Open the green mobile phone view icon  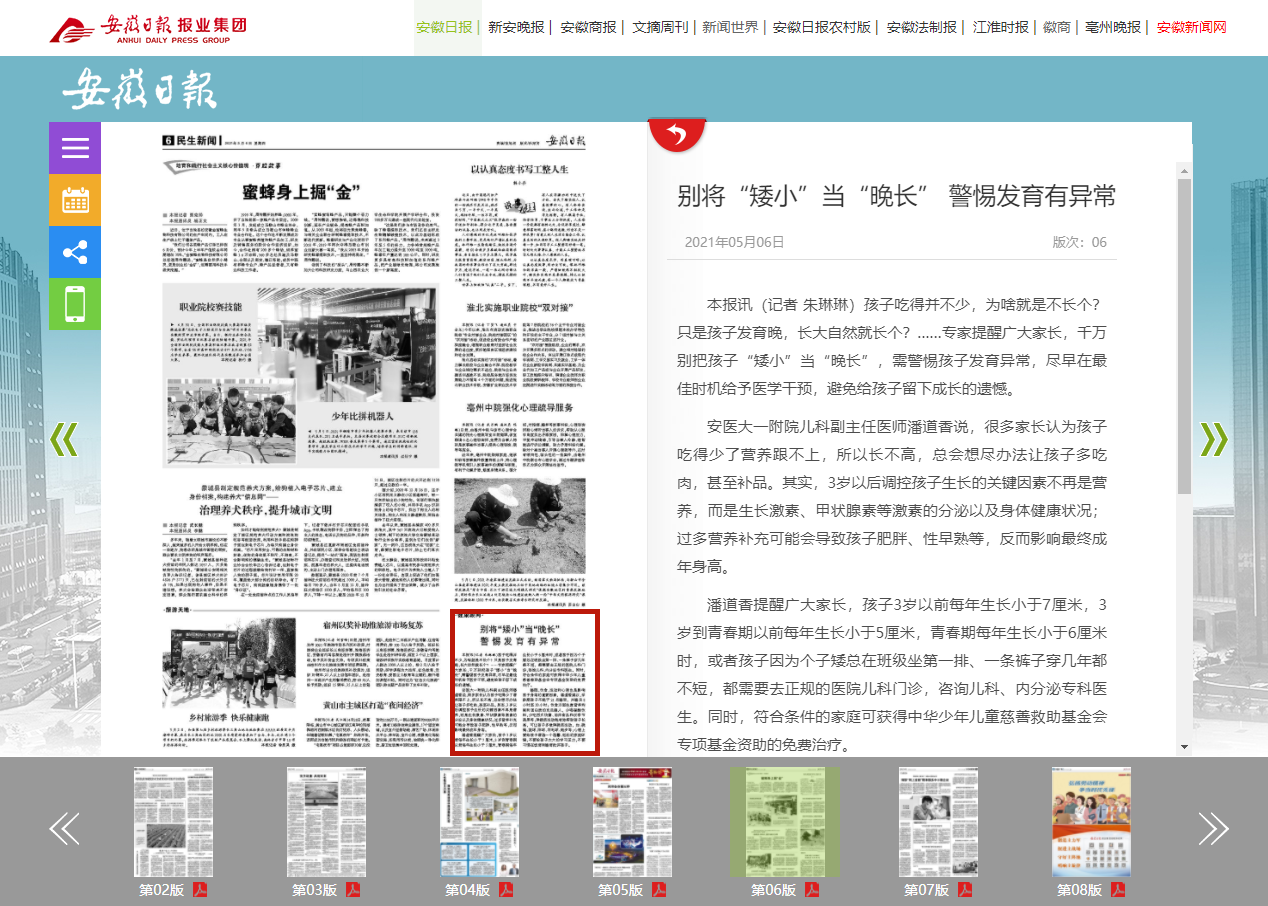pos(75,304)
